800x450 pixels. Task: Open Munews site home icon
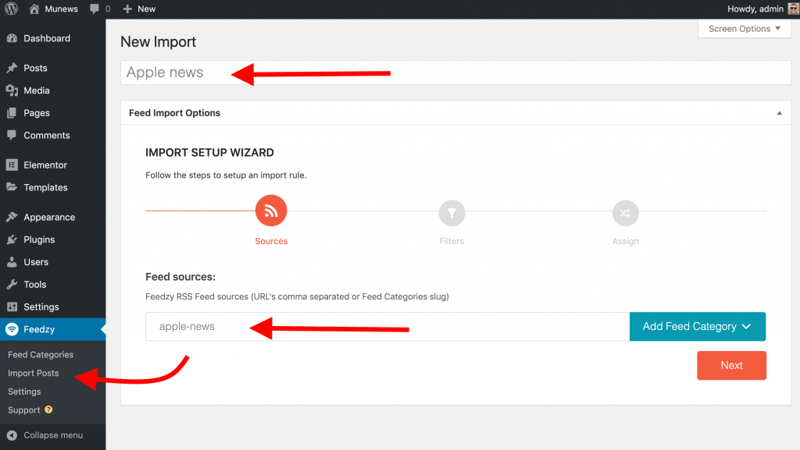click(34, 9)
